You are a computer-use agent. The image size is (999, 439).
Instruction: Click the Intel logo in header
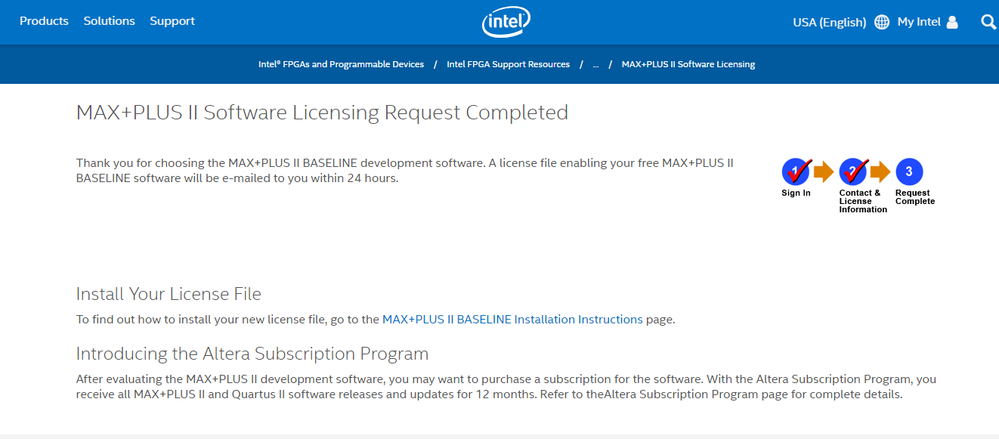[507, 22]
